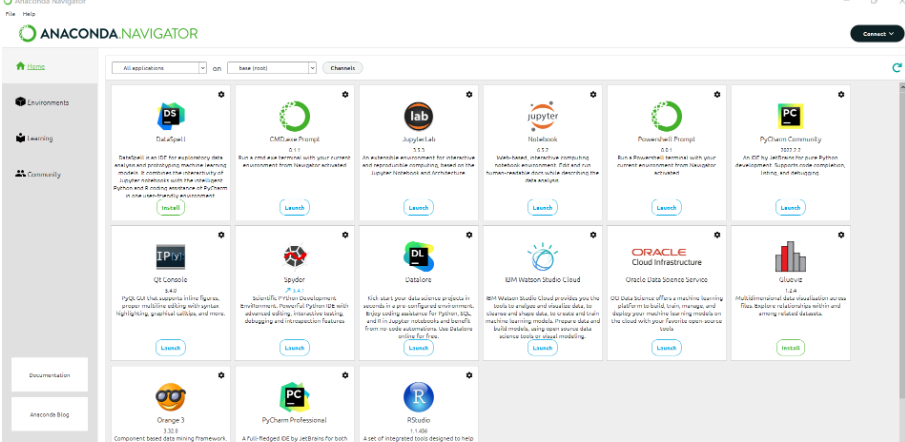Open the Documentation link button
This screenshot has width=905, height=442.
click(x=50, y=375)
